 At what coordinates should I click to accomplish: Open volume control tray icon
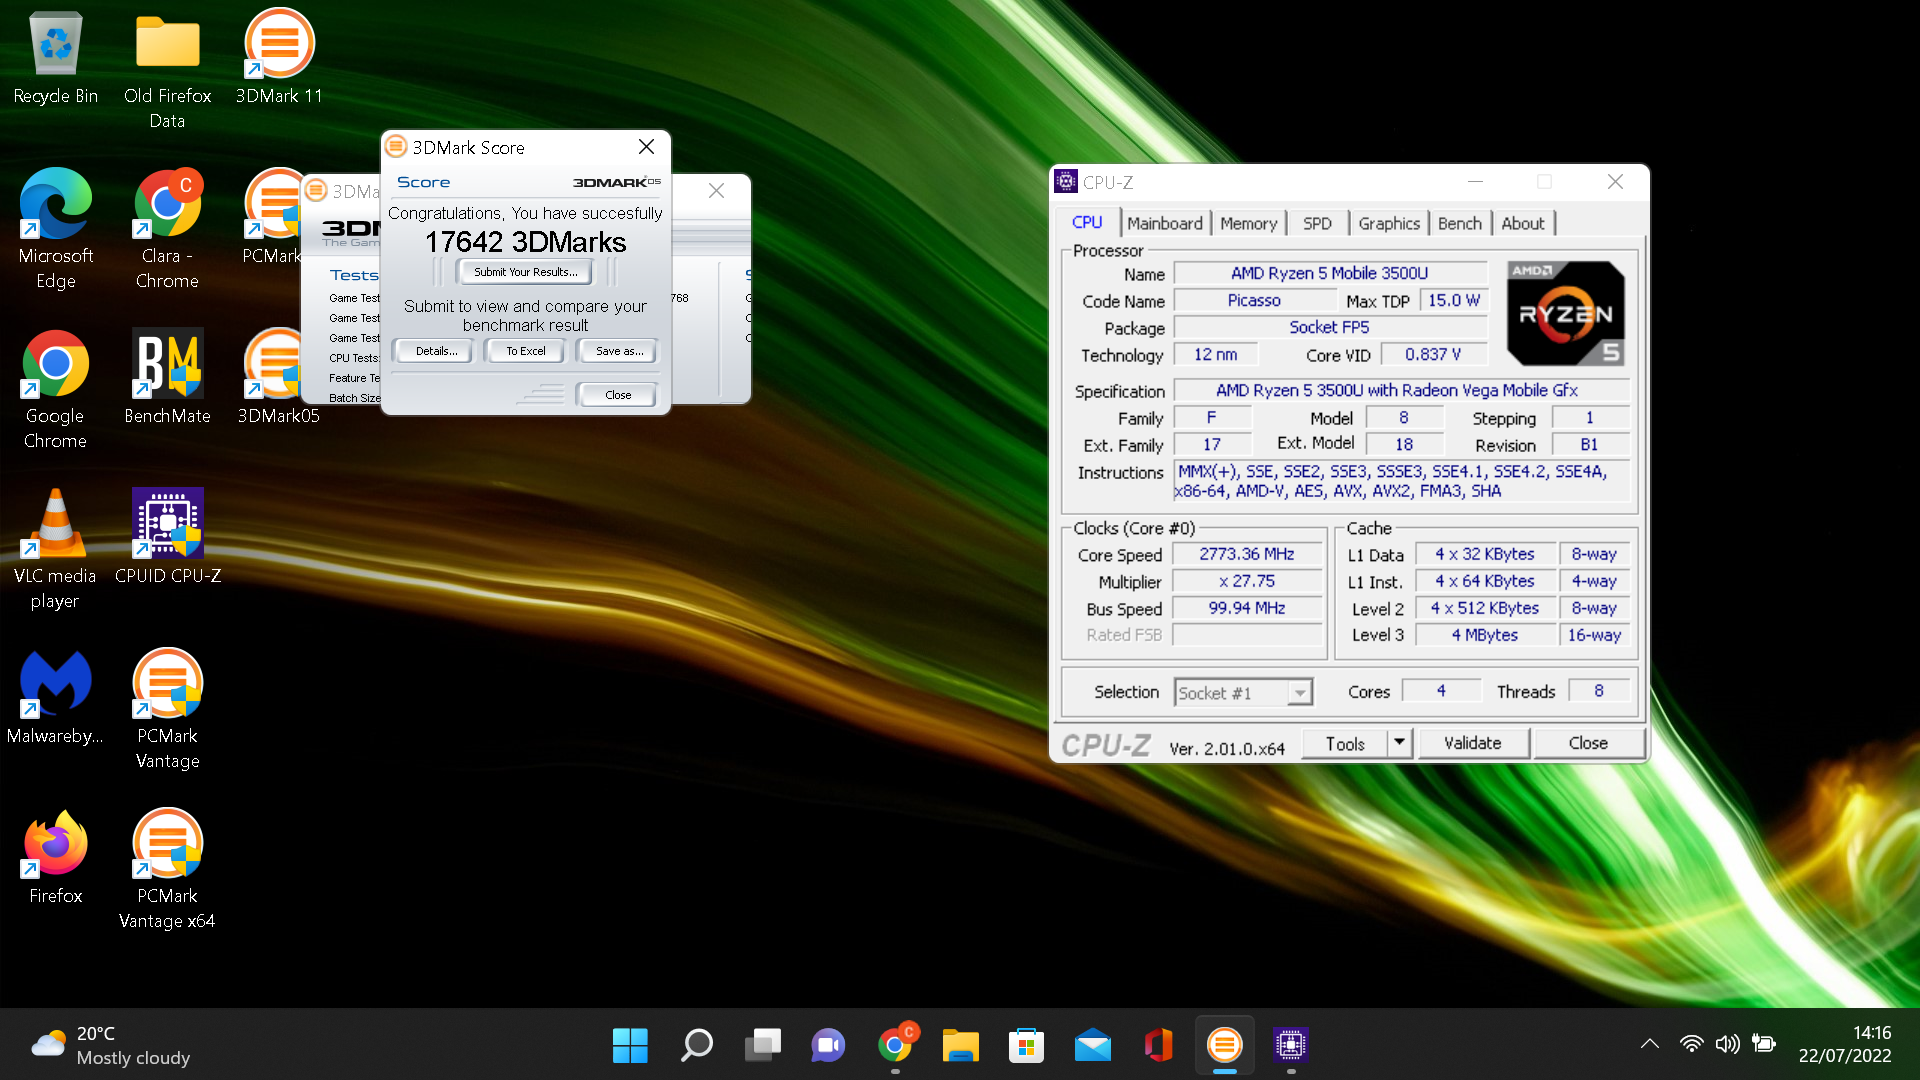point(1727,1044)
